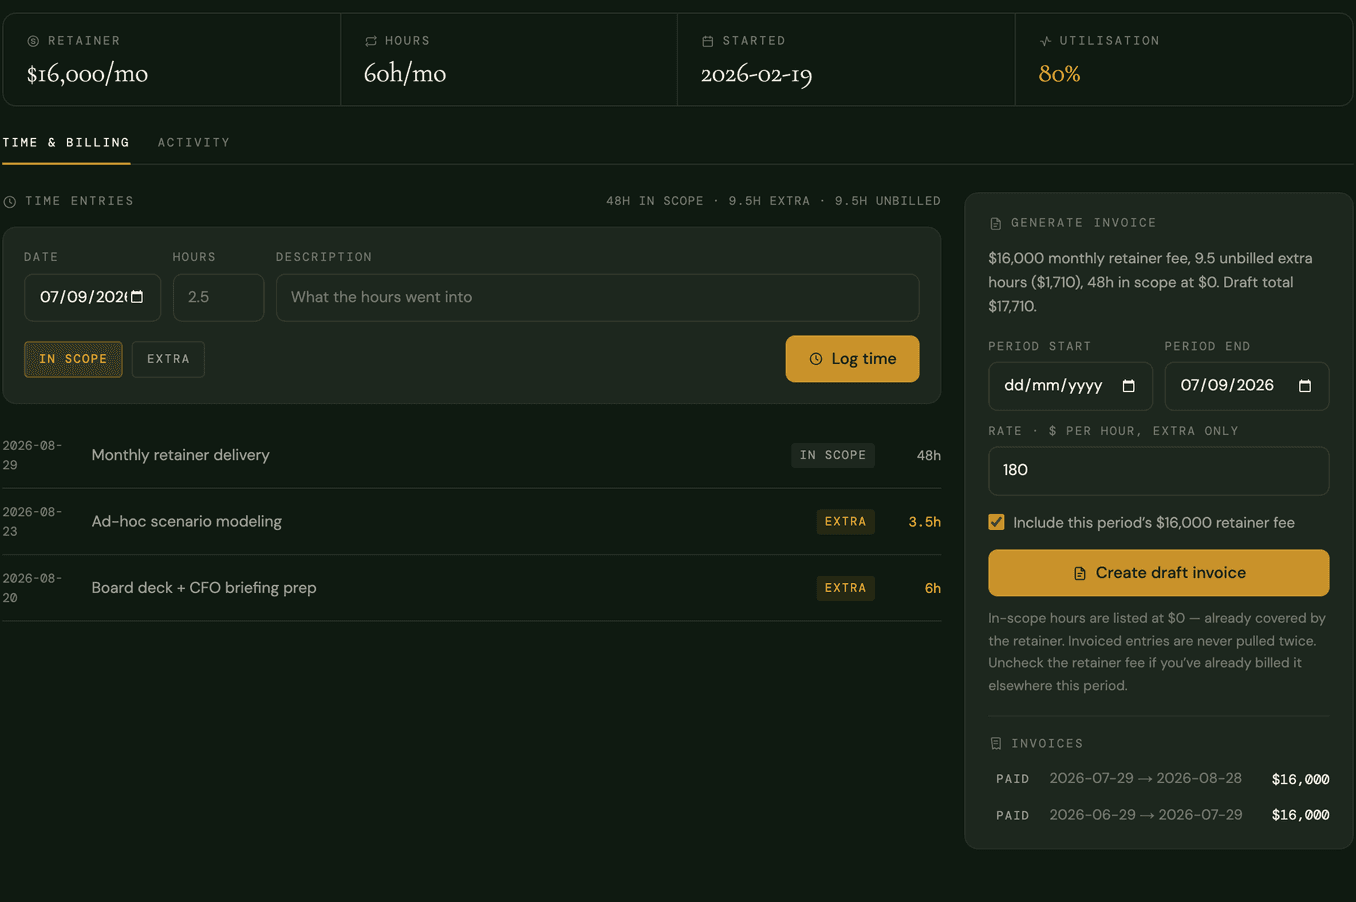Select the Extra entry type toggle
Image resolution: width=1356 pixels, height=902 pixels.
168,359
